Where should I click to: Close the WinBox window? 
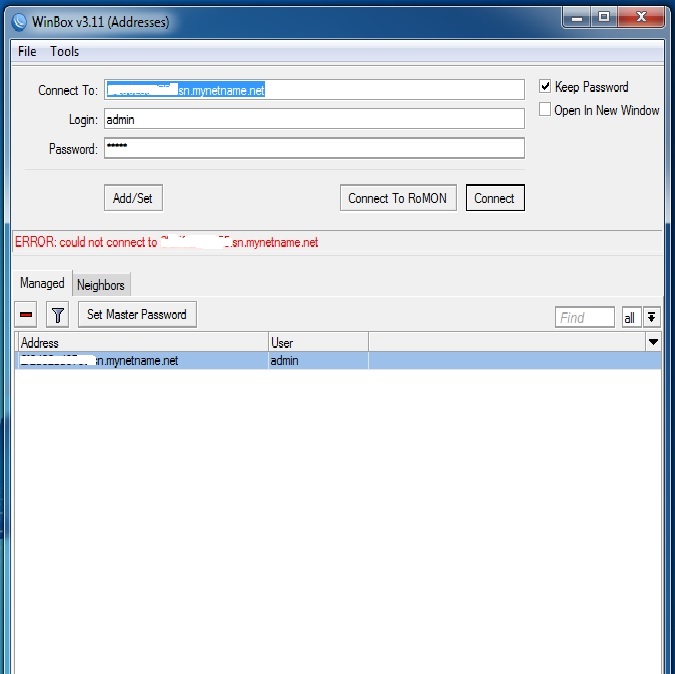(x=641, y=18)
